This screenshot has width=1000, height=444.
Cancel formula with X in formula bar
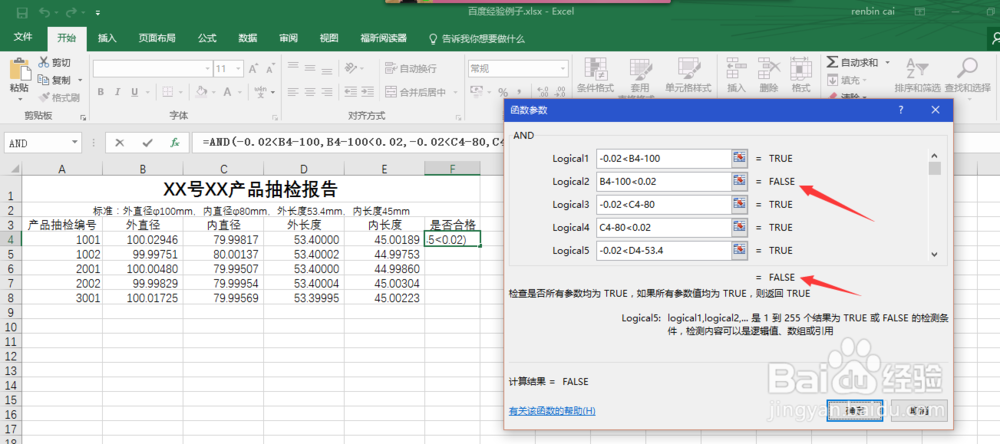119,143
